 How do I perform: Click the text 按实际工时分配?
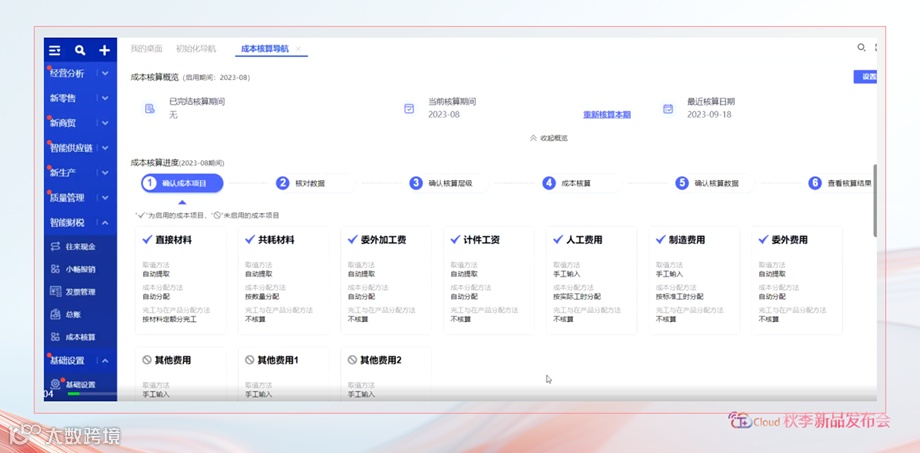tap(577, 296)
